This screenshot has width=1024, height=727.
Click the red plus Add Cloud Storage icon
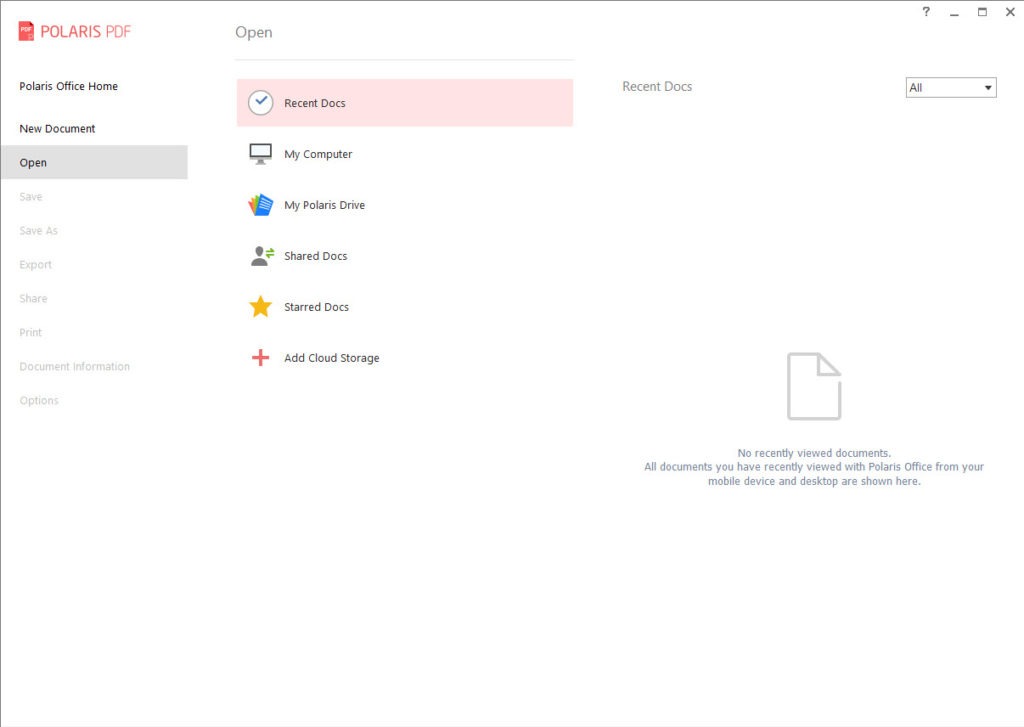click(261, 357)
